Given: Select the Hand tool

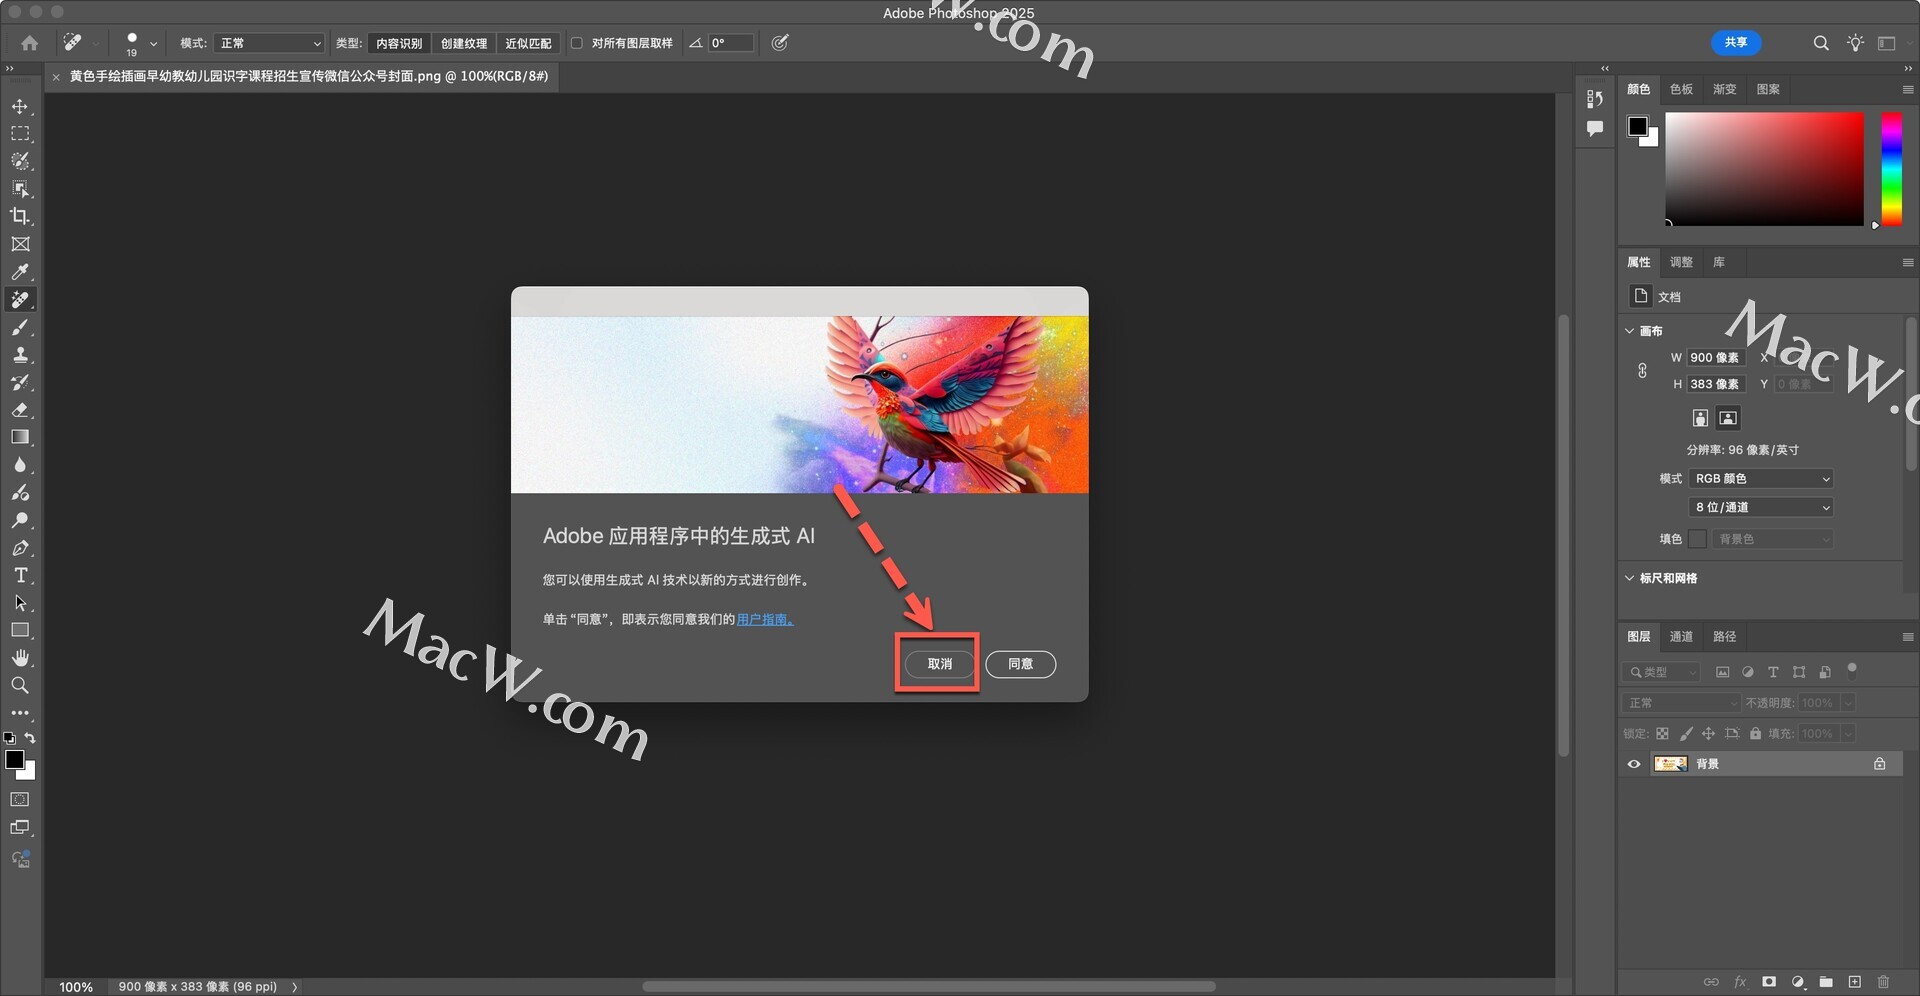Looking at the screenshot, I should 20,658.
